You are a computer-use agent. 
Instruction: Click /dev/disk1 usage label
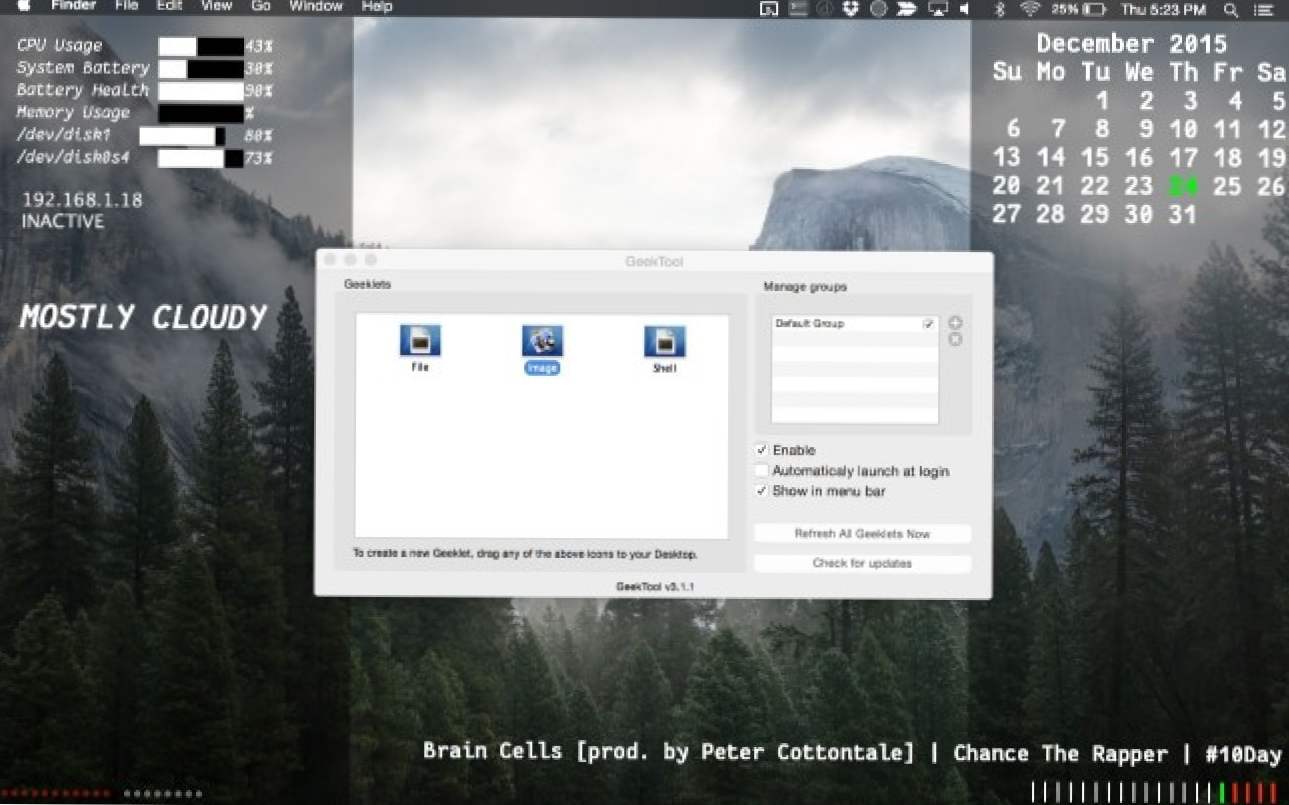[x=63, y=135]
